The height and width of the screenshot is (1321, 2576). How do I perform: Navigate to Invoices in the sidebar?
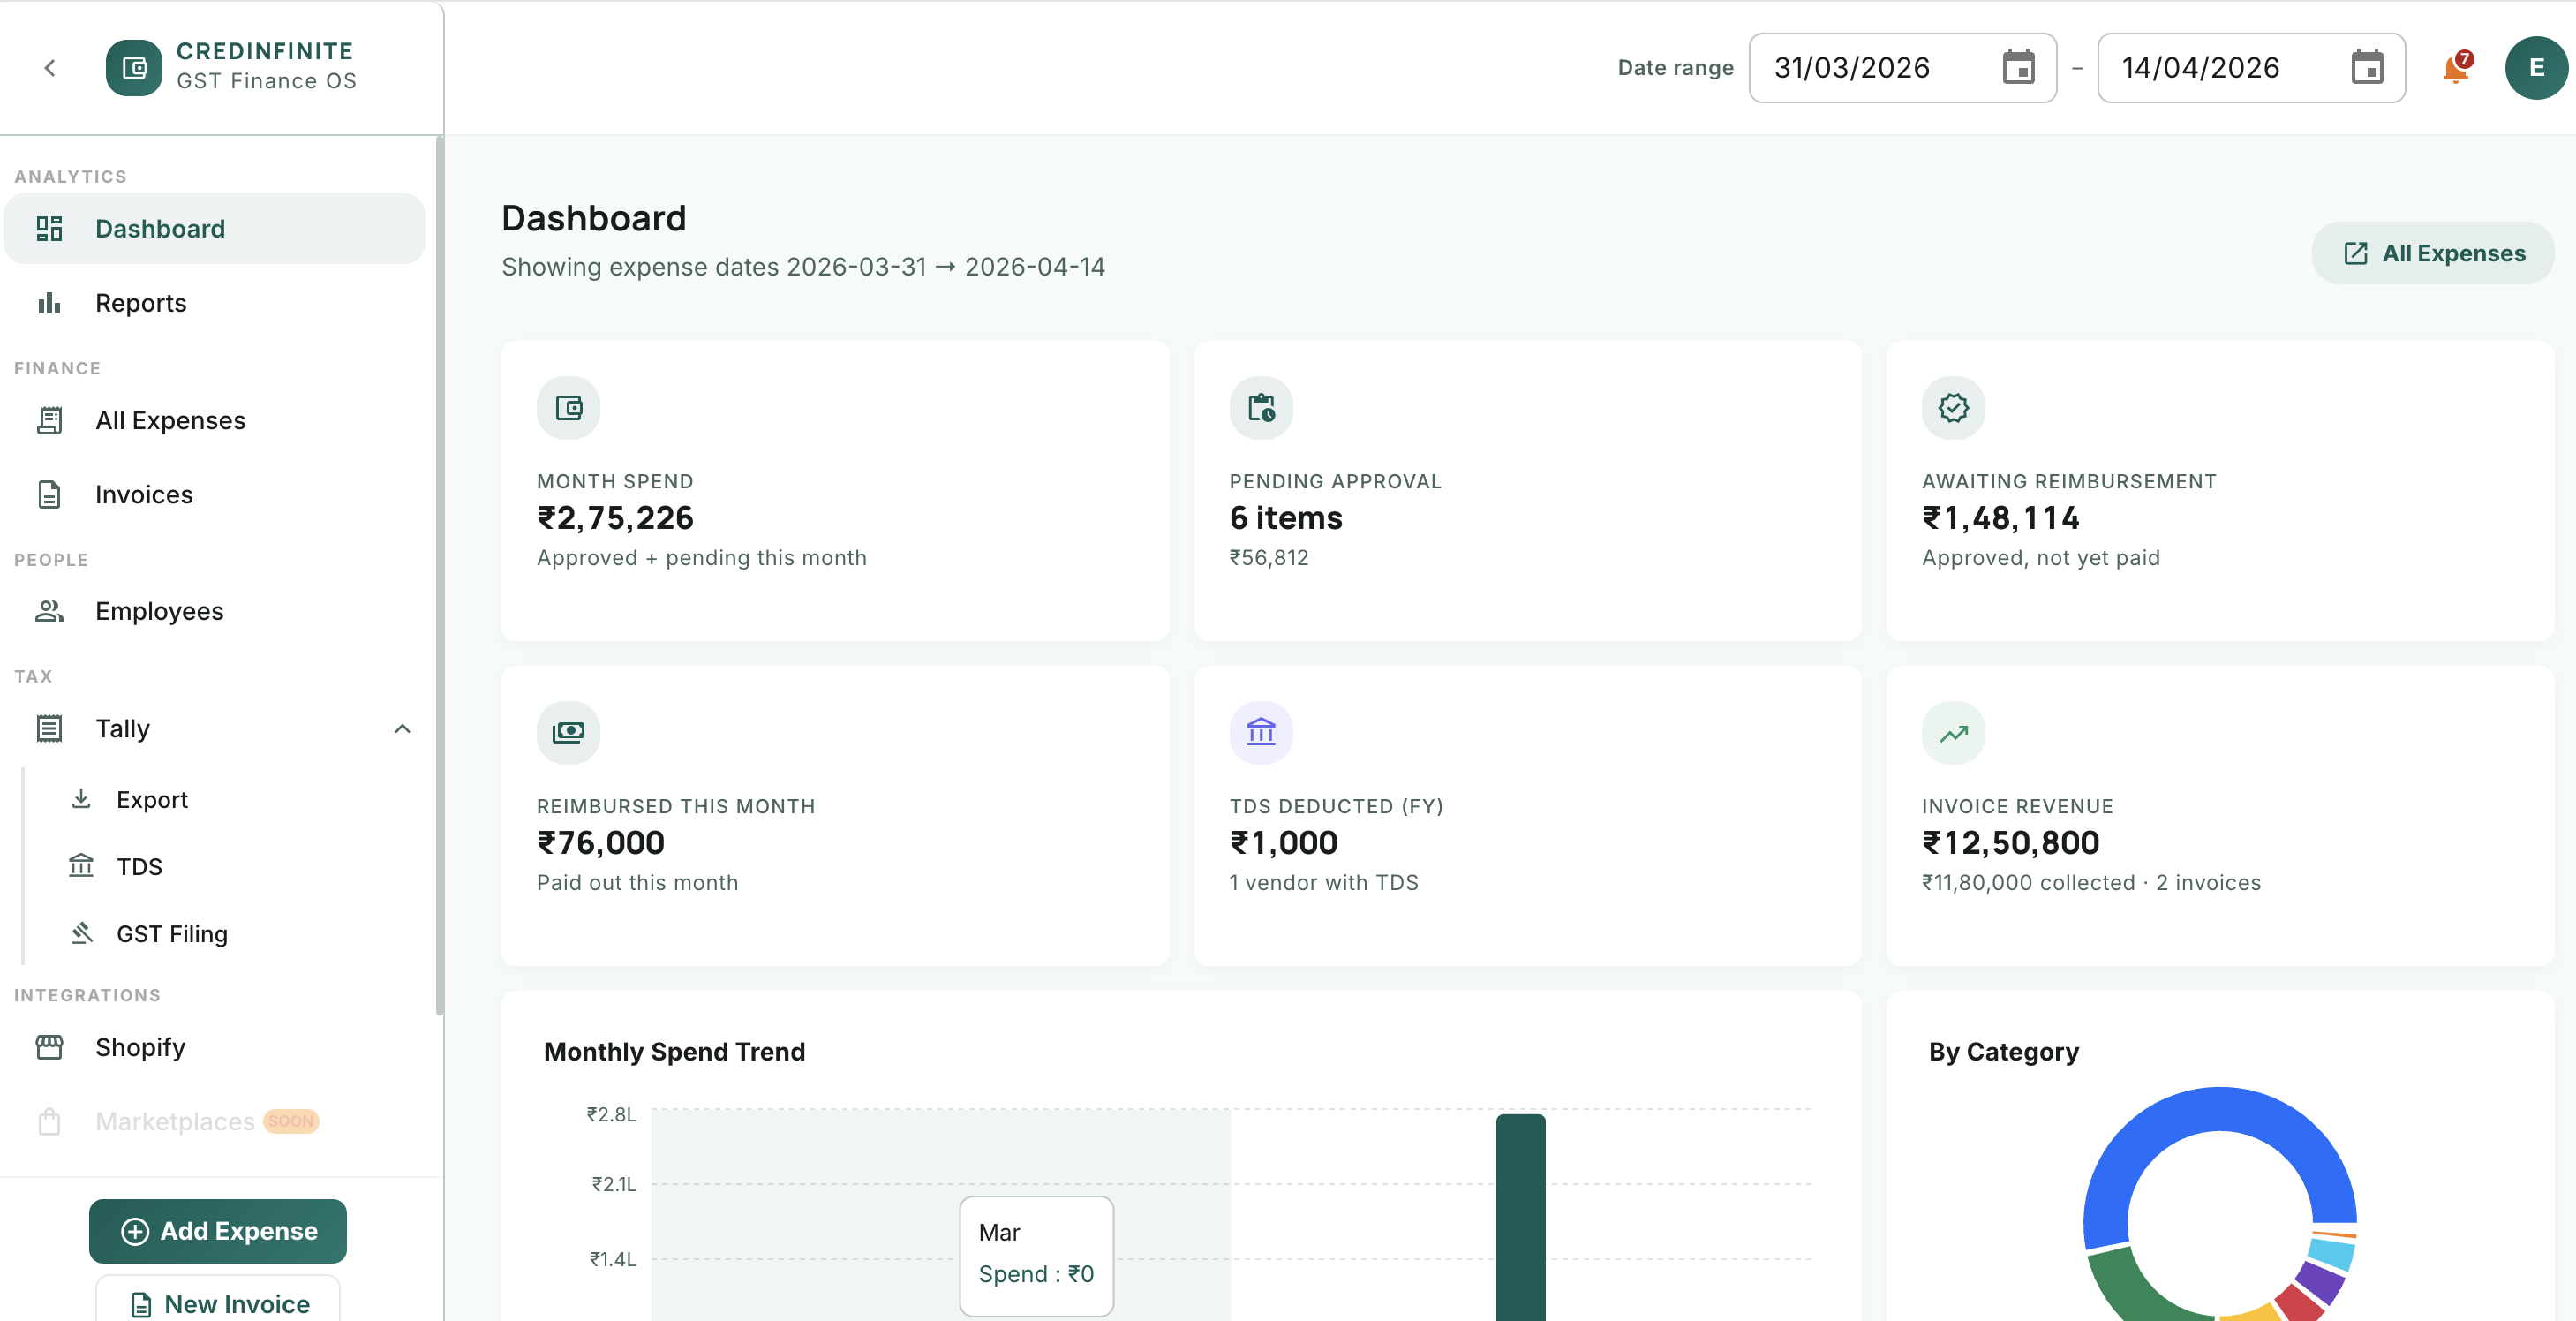[x=215, y=494]
